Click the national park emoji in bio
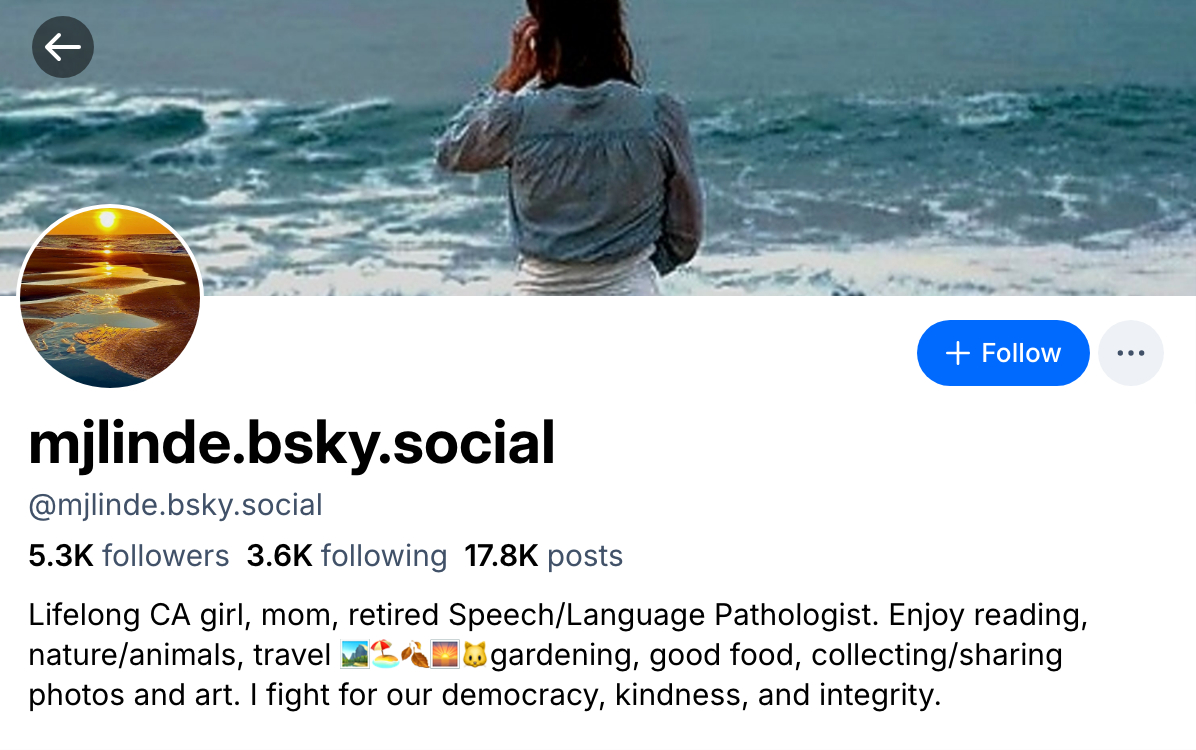This screenshot has width=1196, height=750. tap(354, 656)
